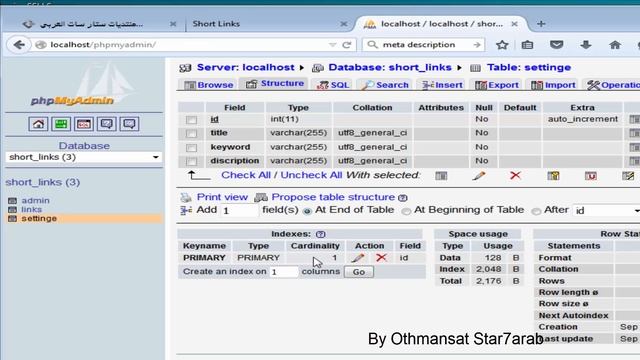Open Server: localhost breadcrumb
Image resolution: width=640 pixels, height=360 pixels.
click(245, 67)
